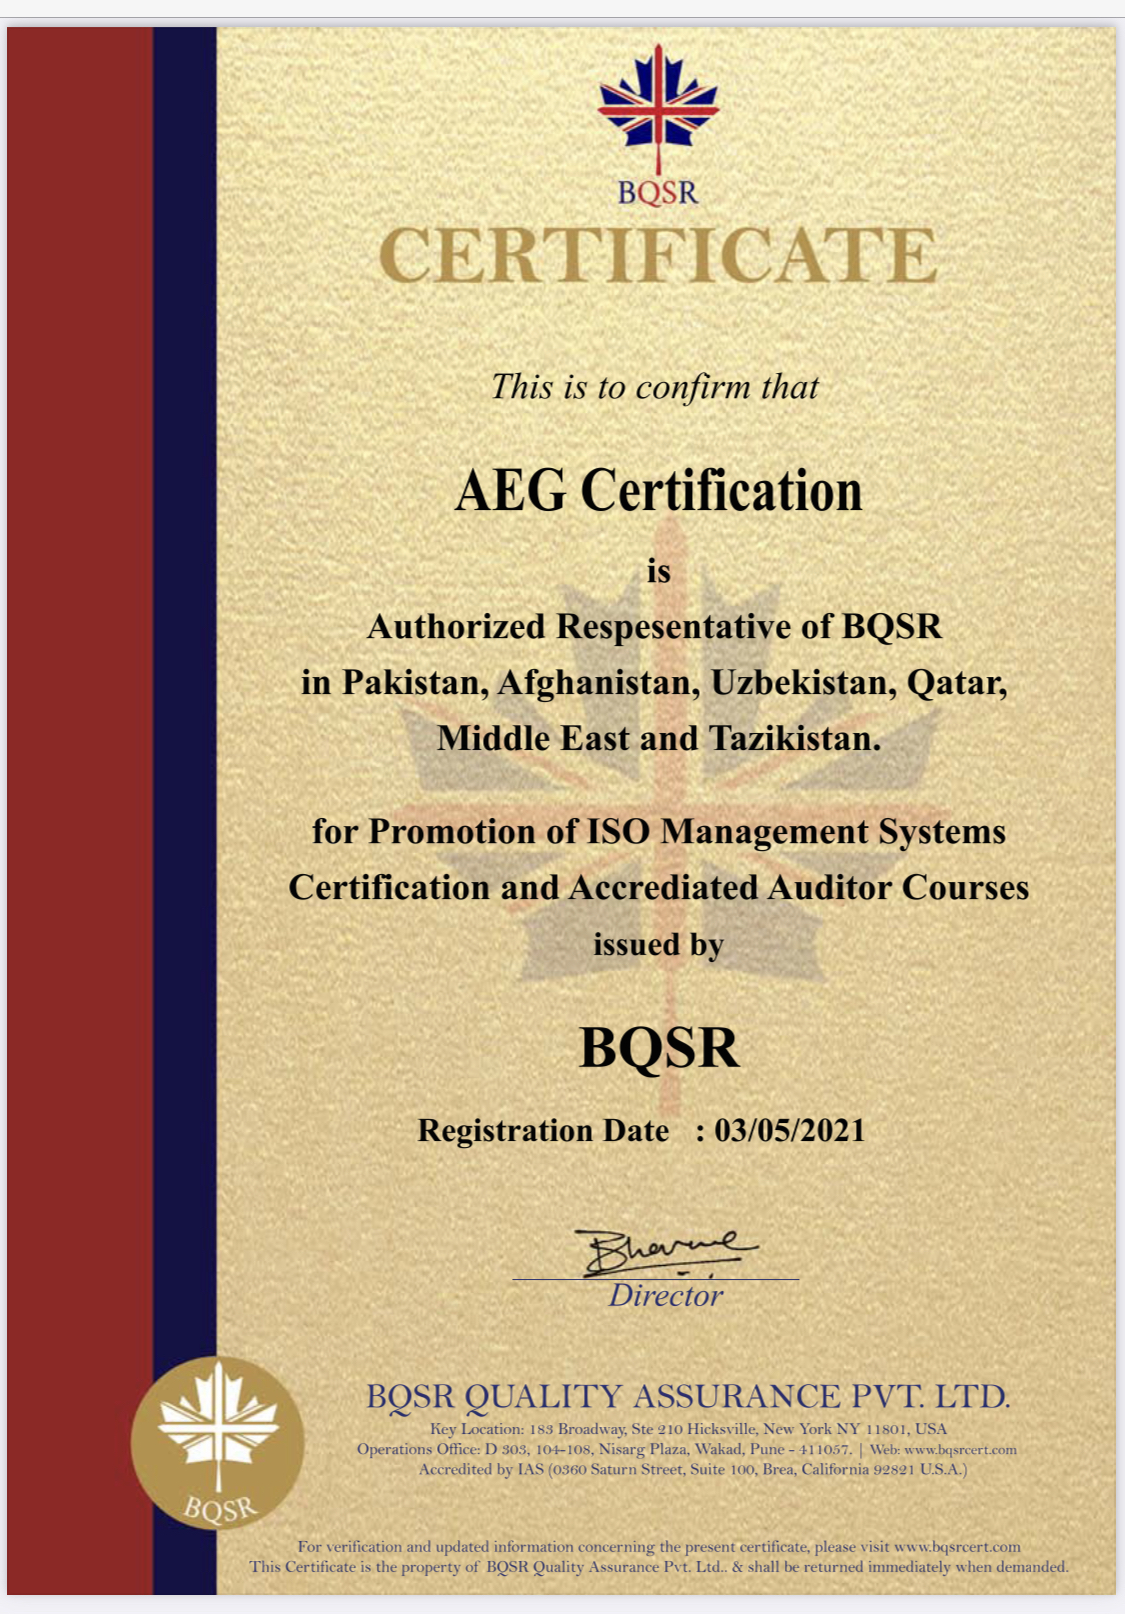The image size is (1125, 1614).
Task: Click the red BQSR text under the top logo
Action: click(658, 192)
